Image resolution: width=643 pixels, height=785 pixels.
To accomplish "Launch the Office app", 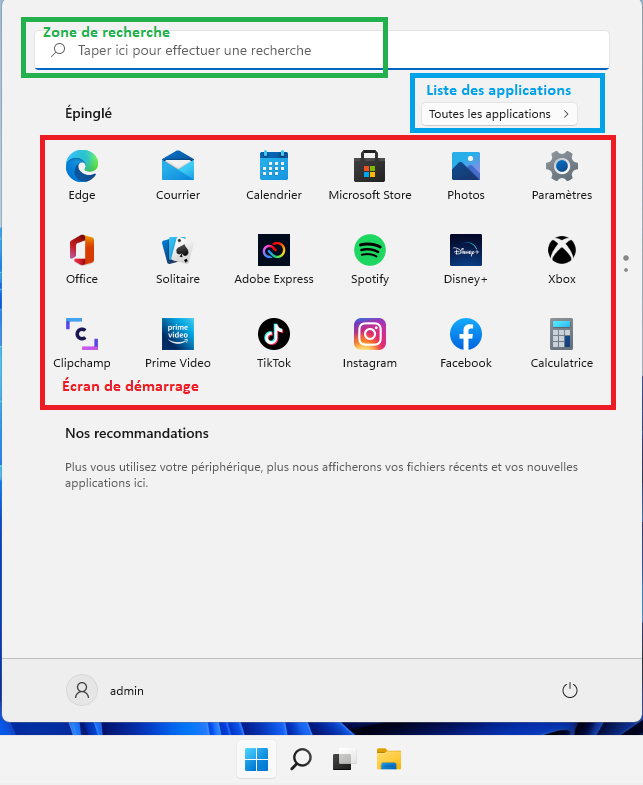I will coord(82,250).
